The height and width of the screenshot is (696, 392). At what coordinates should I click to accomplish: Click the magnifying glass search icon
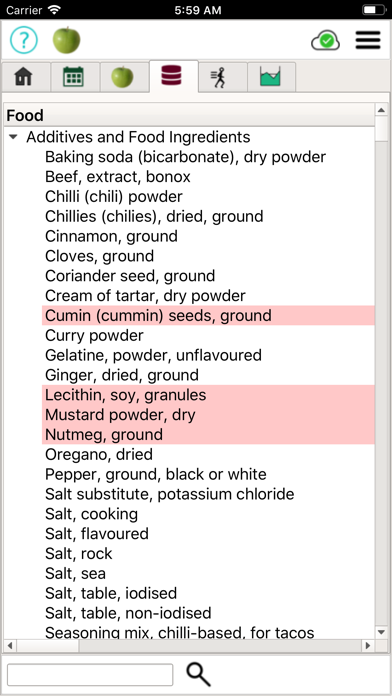click(198, 675)
